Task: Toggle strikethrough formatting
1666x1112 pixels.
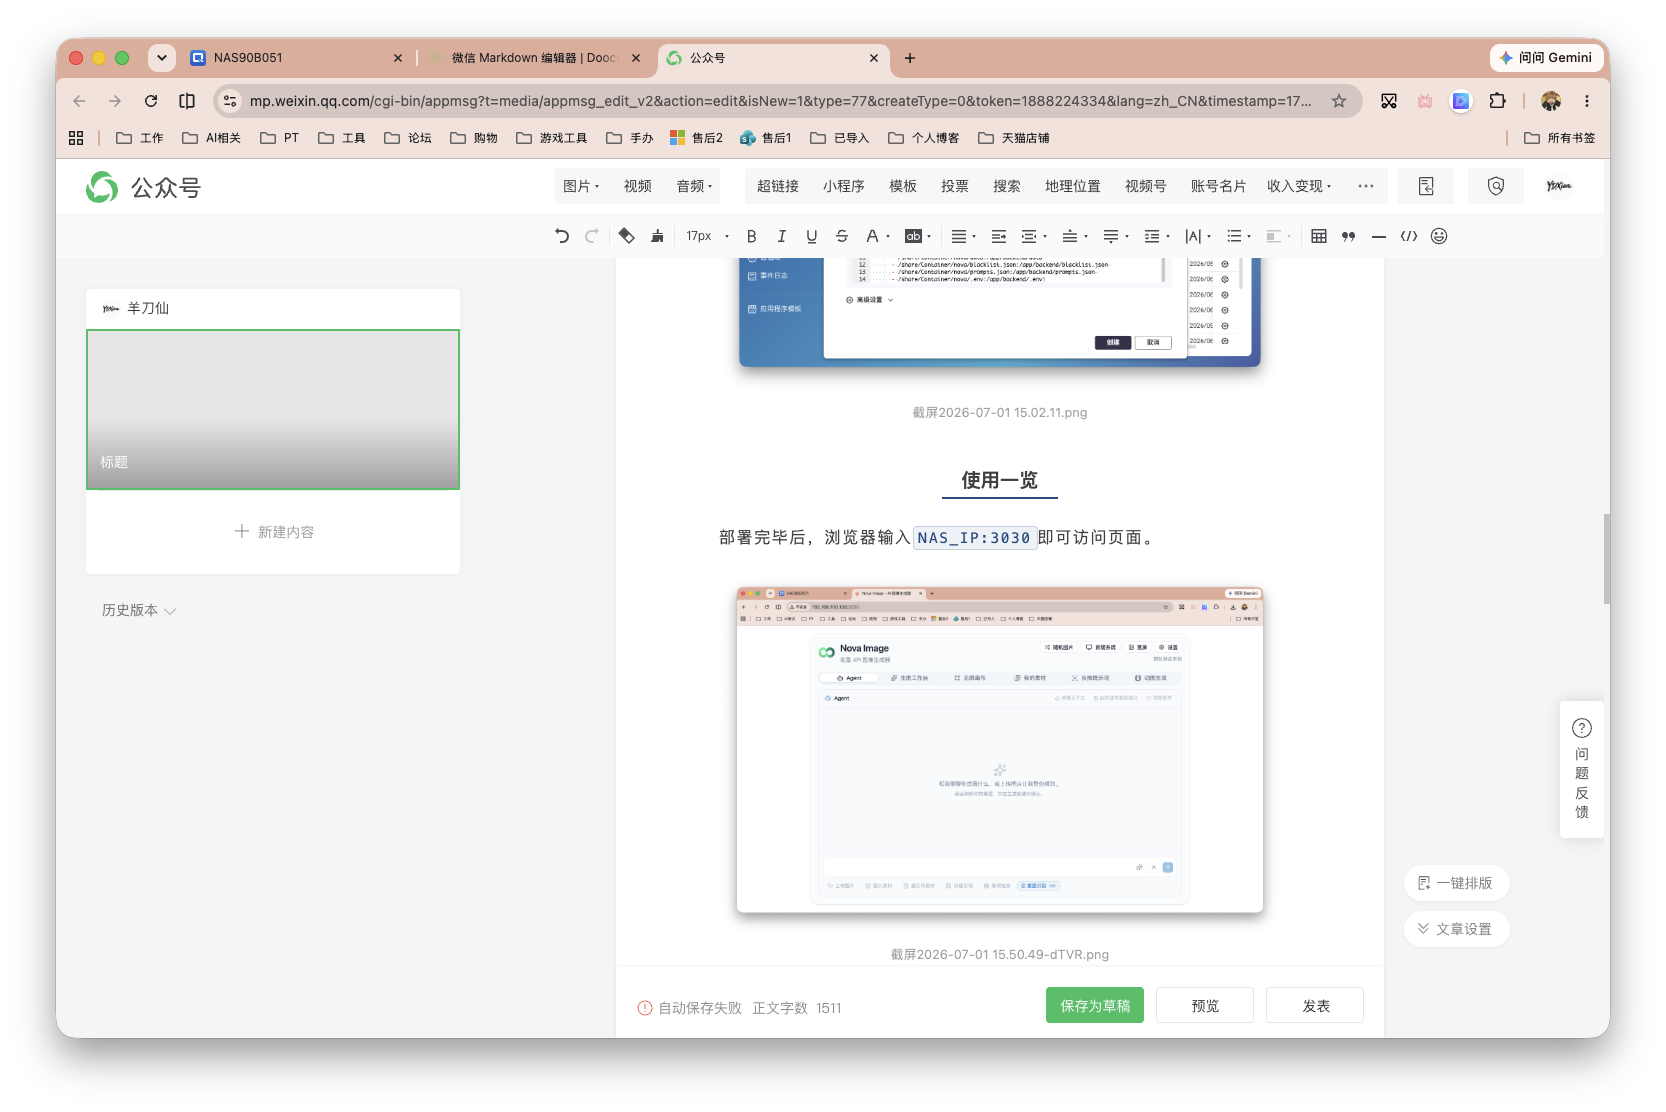Action: [842, 236]
